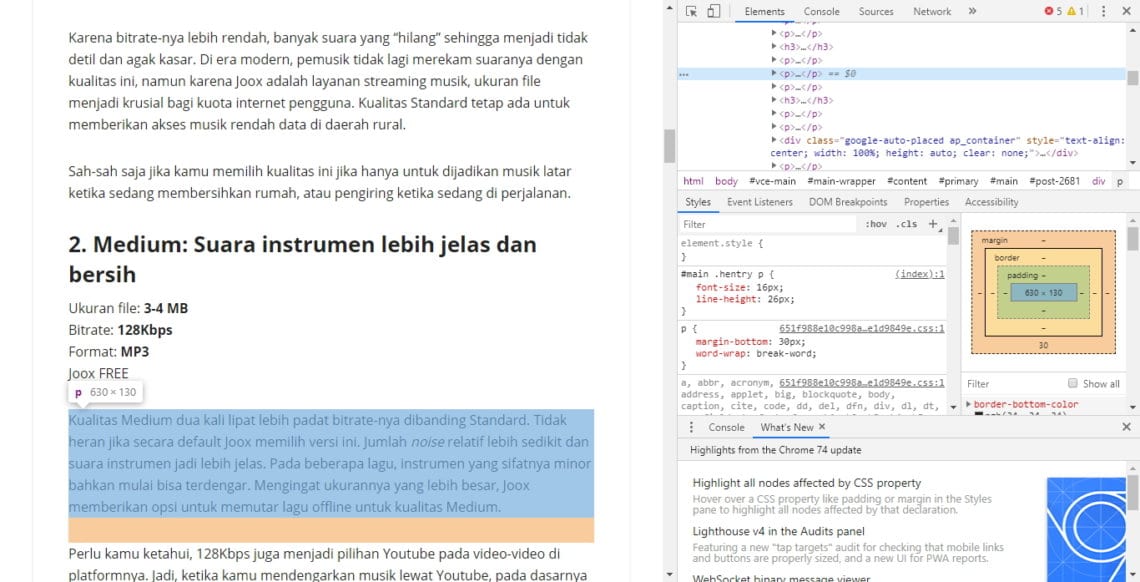
Task: Open the DevTools three-dot customize menu
Action: click(x=1102, y=11)
